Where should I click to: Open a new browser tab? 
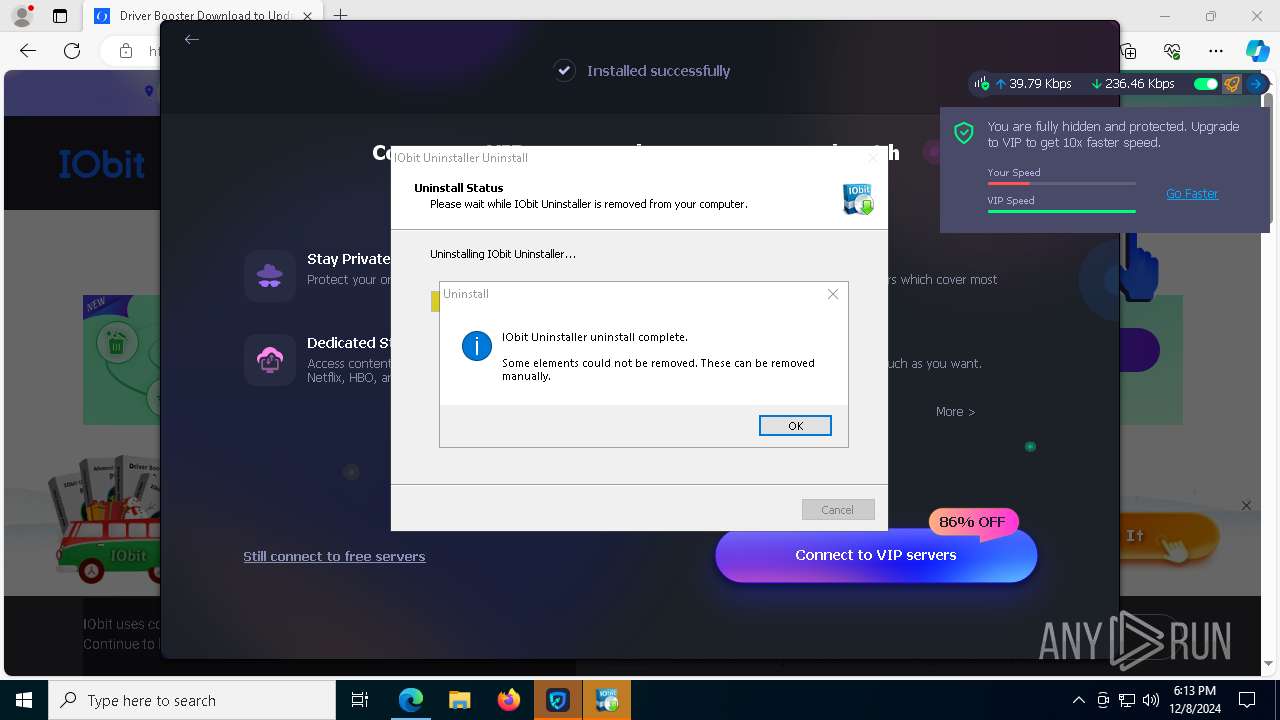(341, 16)
